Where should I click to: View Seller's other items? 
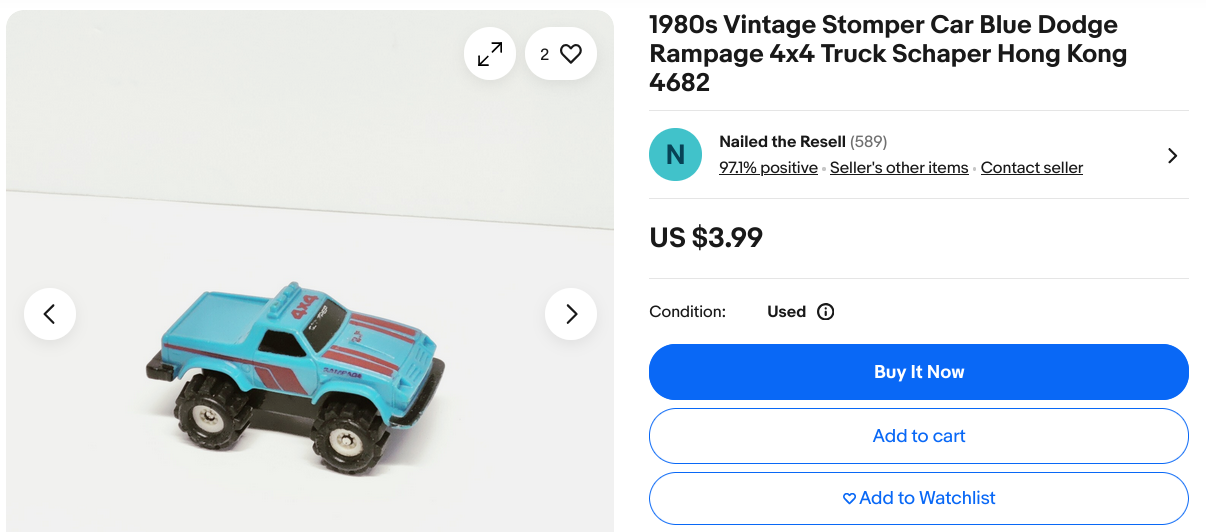click(899, 168)
